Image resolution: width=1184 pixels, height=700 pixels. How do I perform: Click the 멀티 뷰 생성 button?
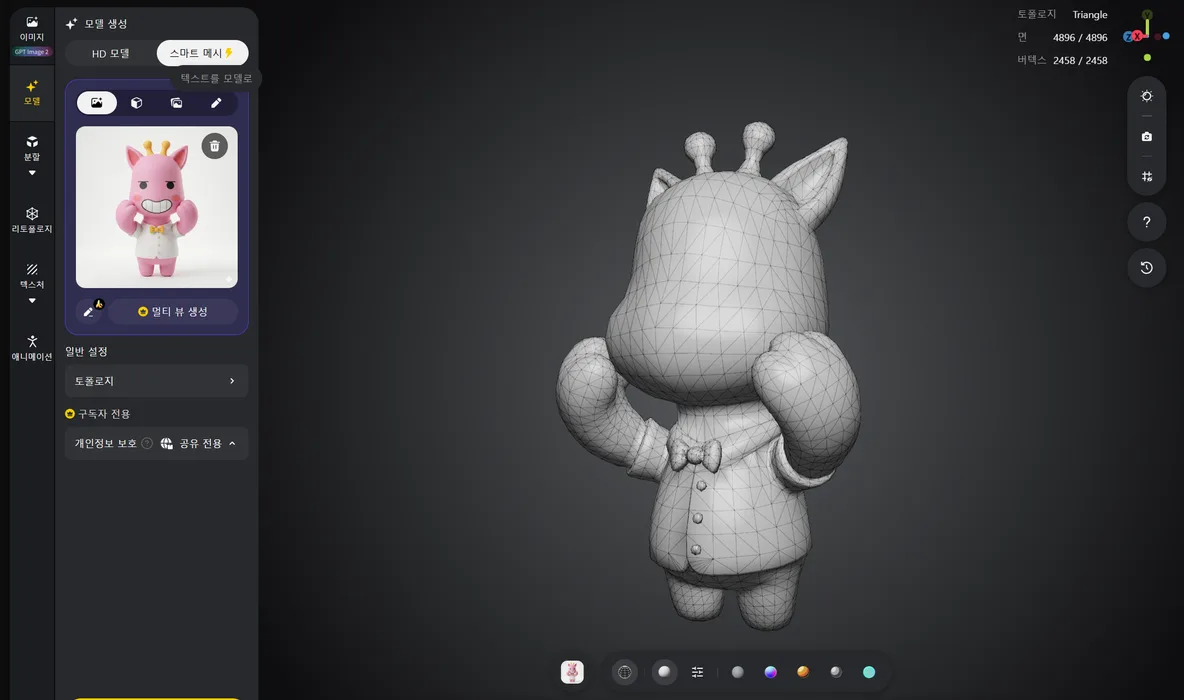click(173, 311)
